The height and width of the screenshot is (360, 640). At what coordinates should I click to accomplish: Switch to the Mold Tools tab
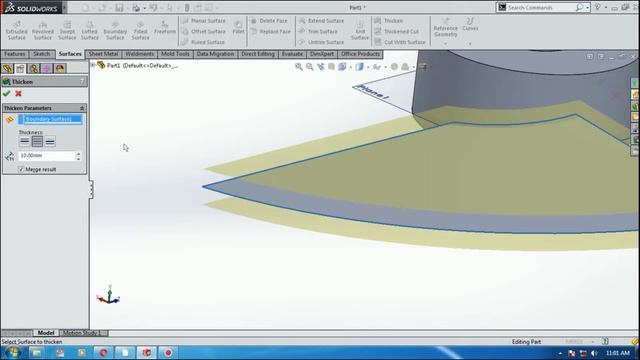pos(176,54)
